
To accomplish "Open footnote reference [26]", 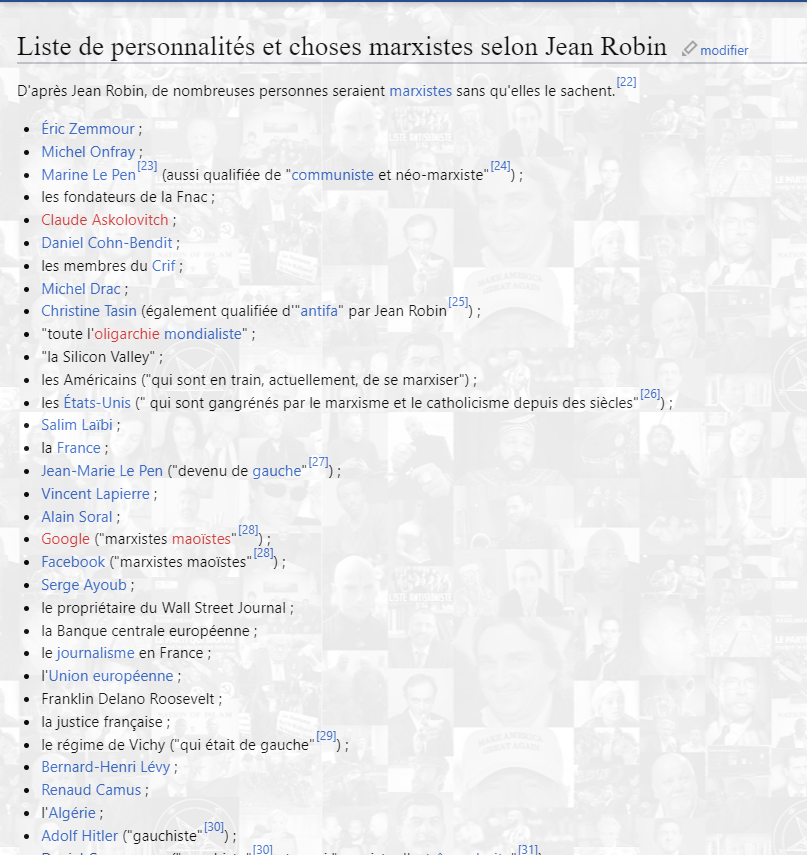I will [x=650, y=394].
